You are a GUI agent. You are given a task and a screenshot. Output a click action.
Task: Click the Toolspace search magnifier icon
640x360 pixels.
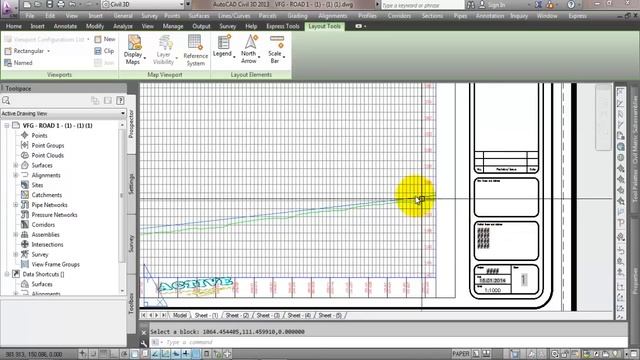coord(6,100)
